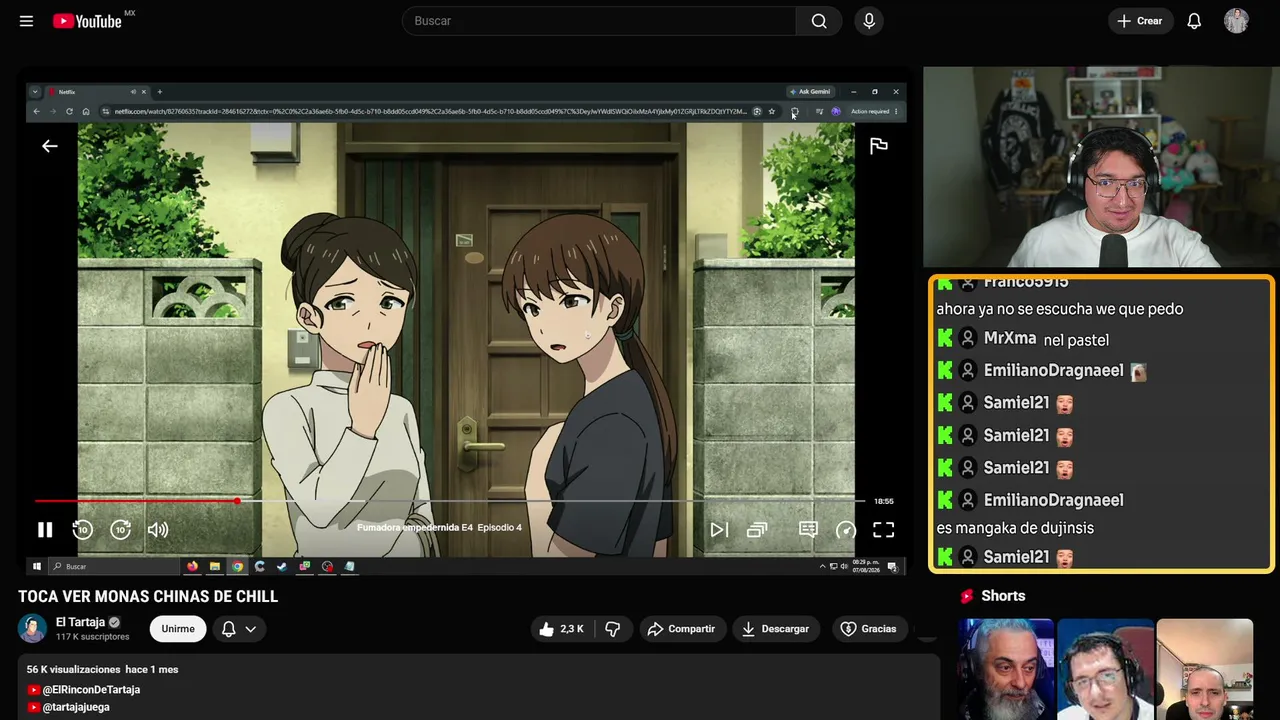Click the Compartir share button
Image resolution: width=1280 pixels, height=720 pixels.
[x=682, y=629]
